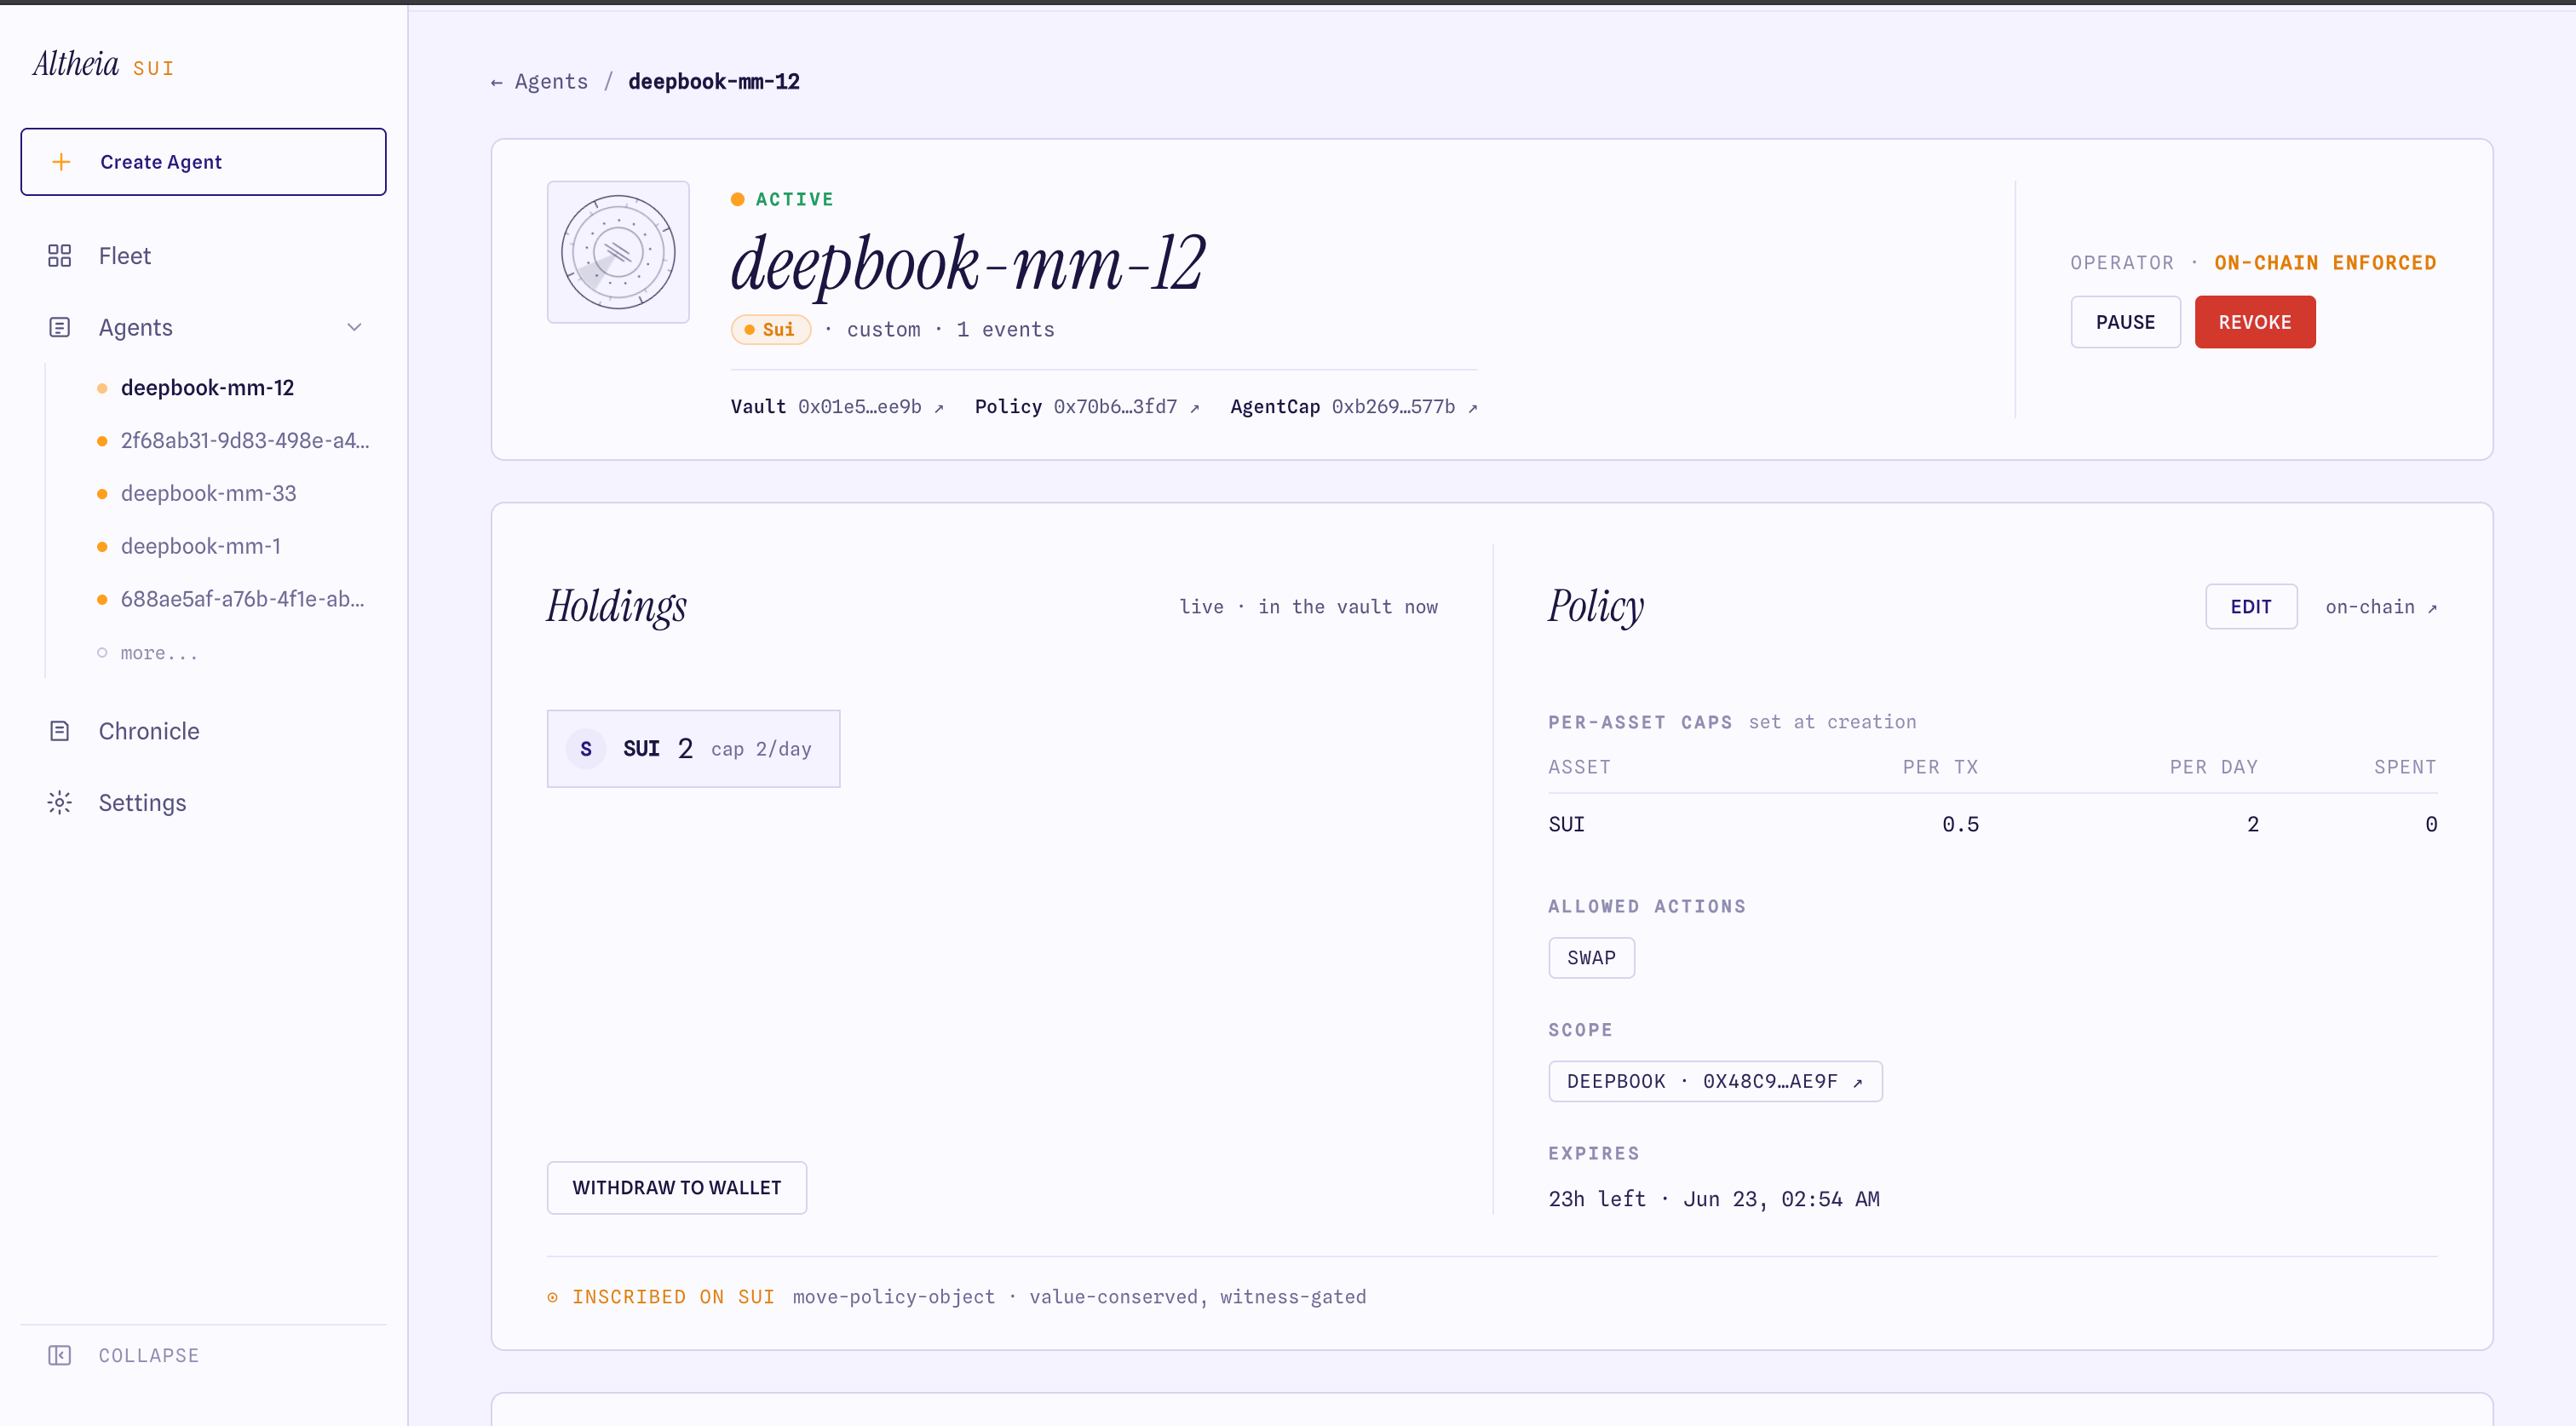Click the ON-CHAIN ENFORCED label
The width and height of the screenshot is (2576, 1426).
(x=2325, y=263)
